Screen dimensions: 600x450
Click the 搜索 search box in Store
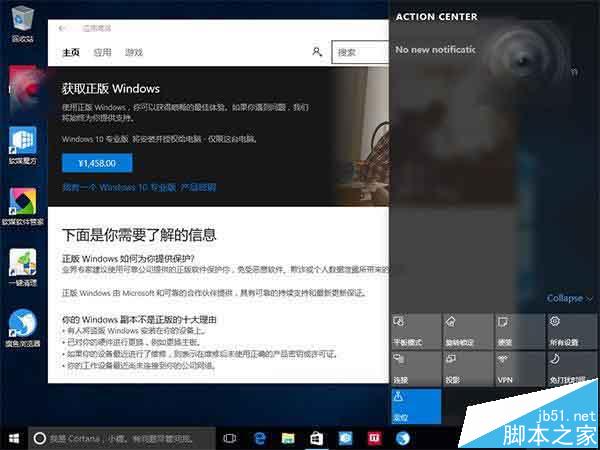(x=360, y=52)
